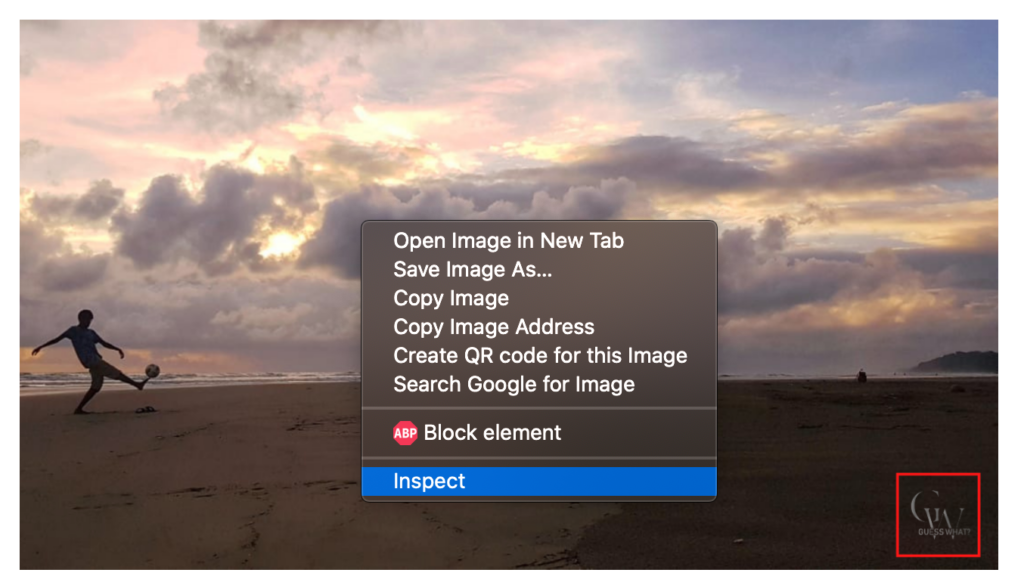Image resolution: width=1024 pixels, height=585 pixels.
Task: Click the Block element menu entry
Action: tap(492, 433)
